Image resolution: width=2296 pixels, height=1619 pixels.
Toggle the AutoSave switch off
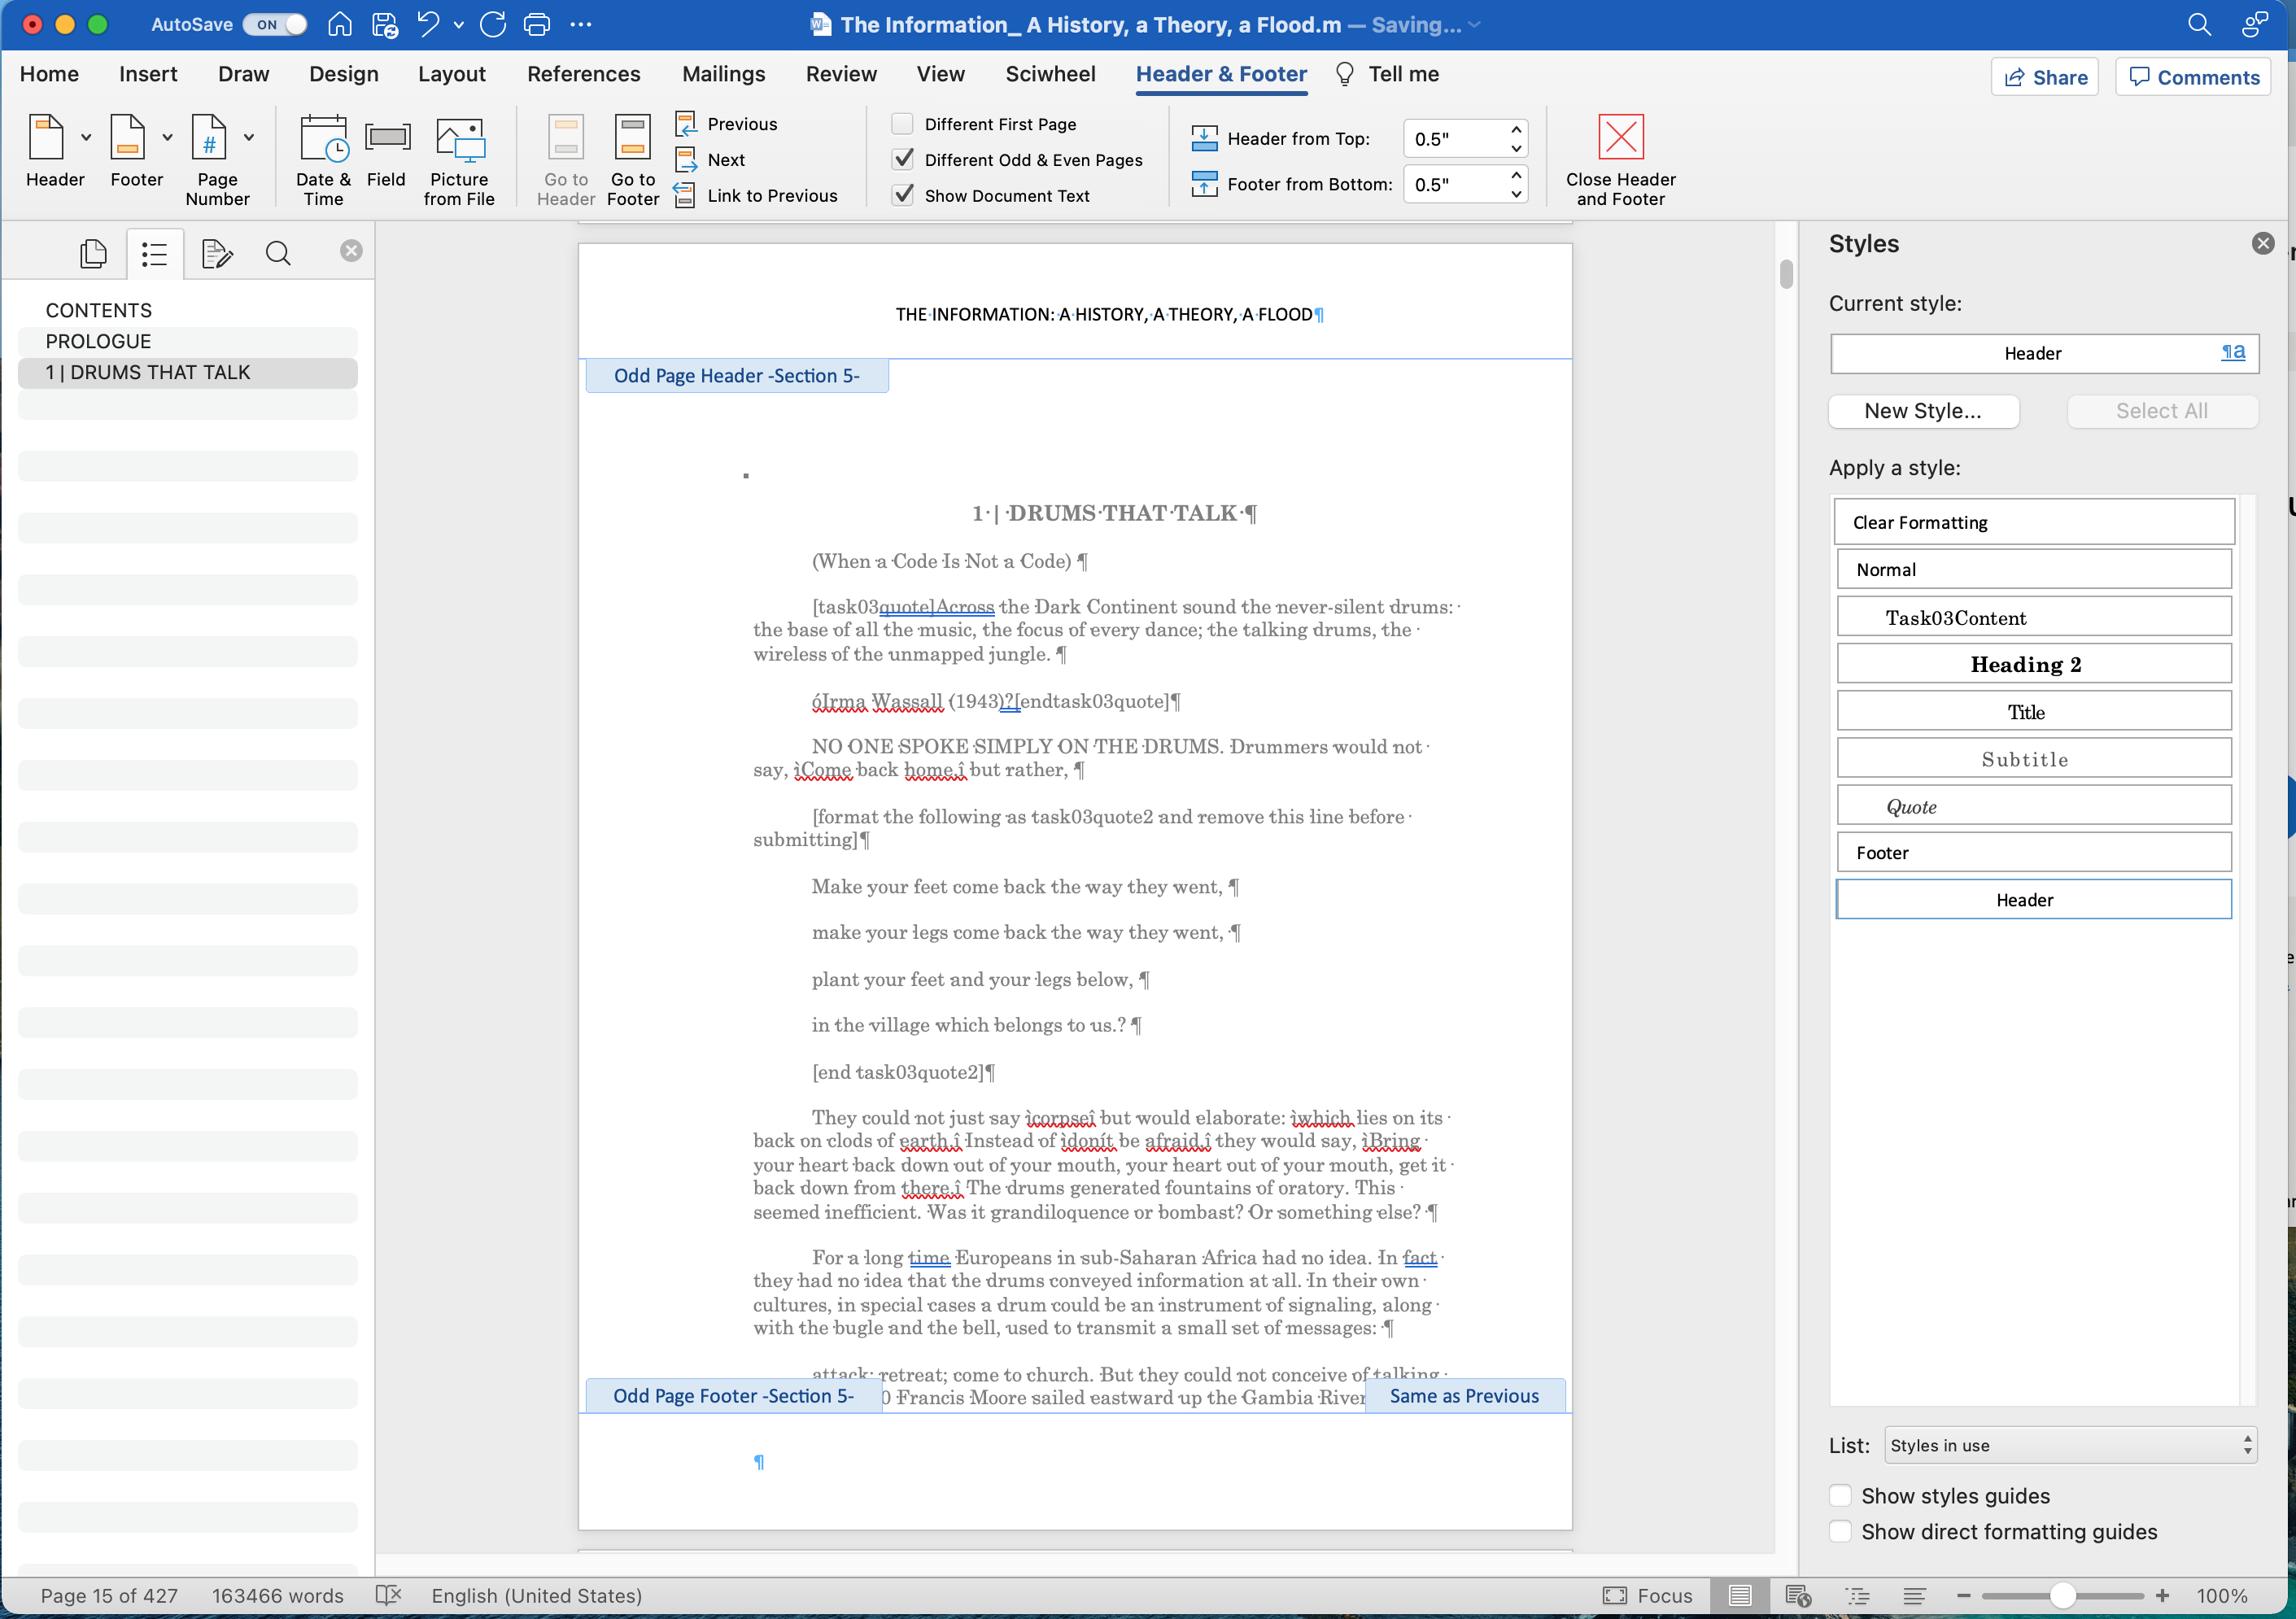[x=276, y=24]
